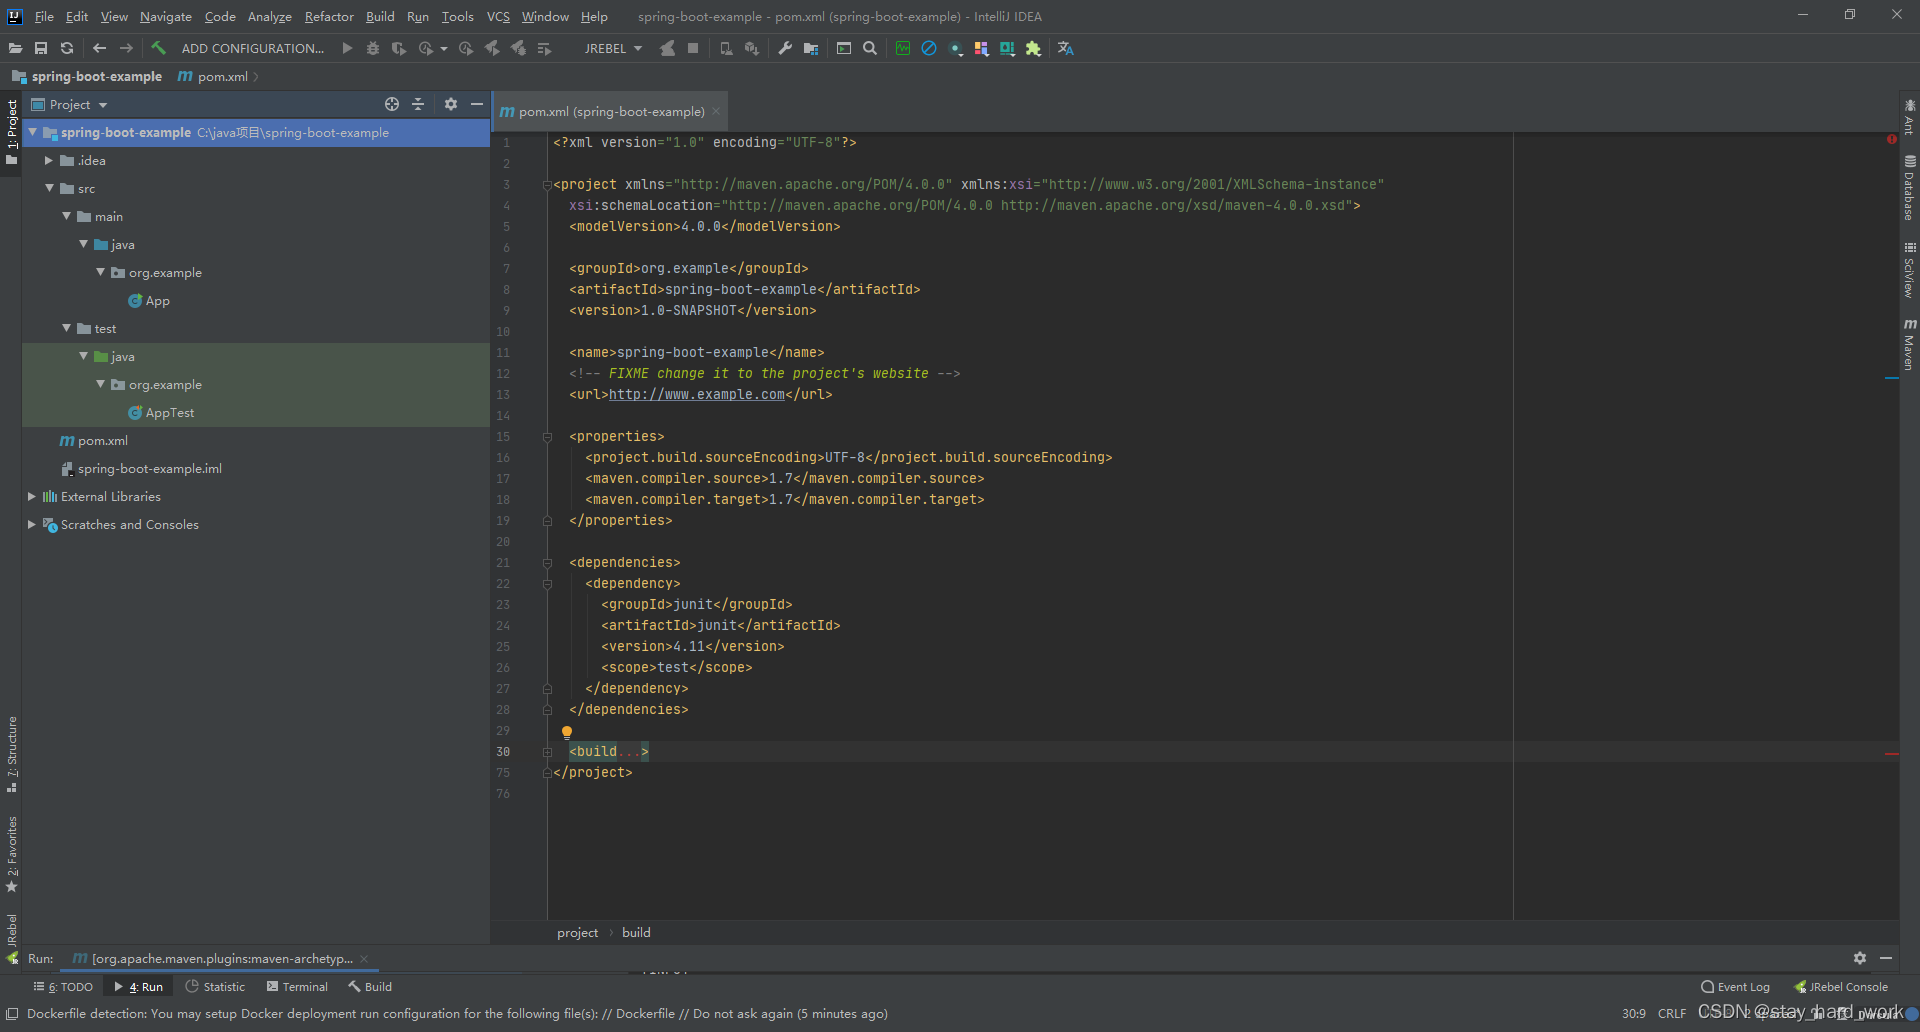
Task: Click the Run with Coverage icon
Action: click(399, 48)
